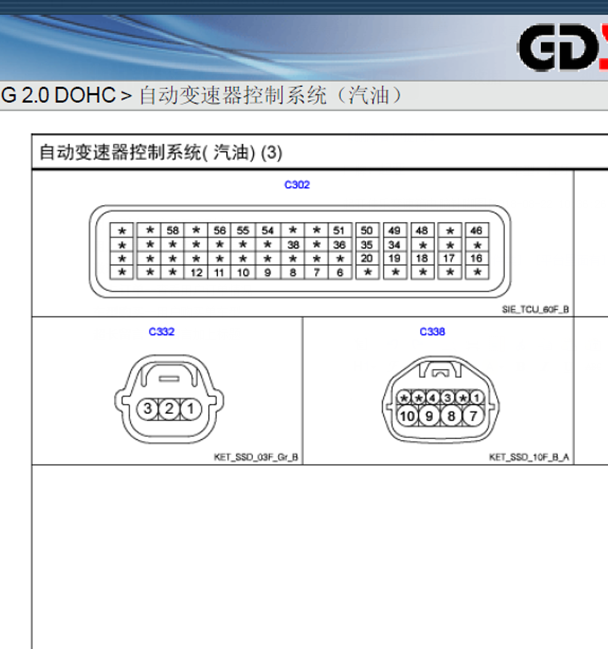Click pin 8 of the C338 connector
This screenshot has height=649, width=608.
tap(451, 416)
